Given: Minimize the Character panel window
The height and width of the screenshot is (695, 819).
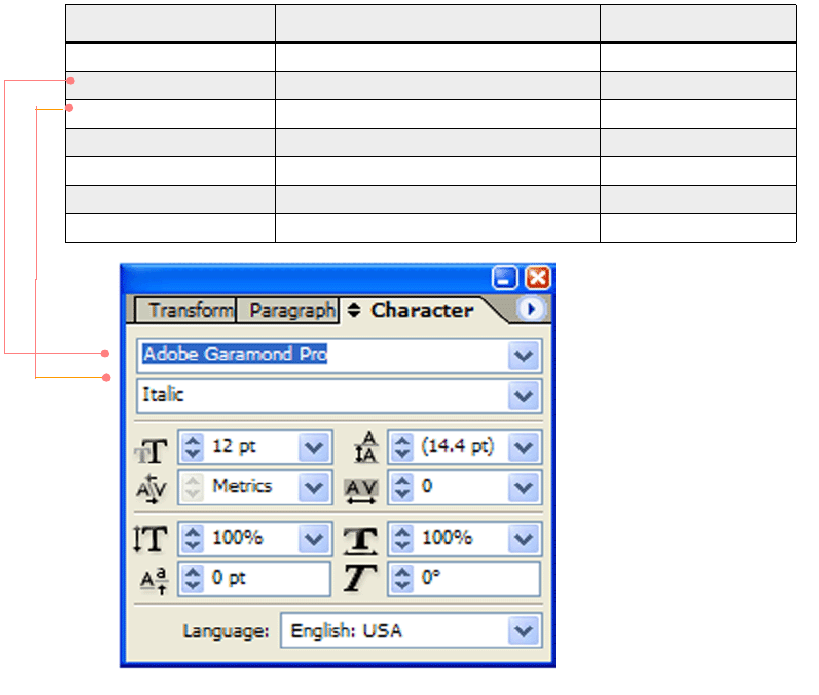Looking at the screenshot, I should [505, 277].
